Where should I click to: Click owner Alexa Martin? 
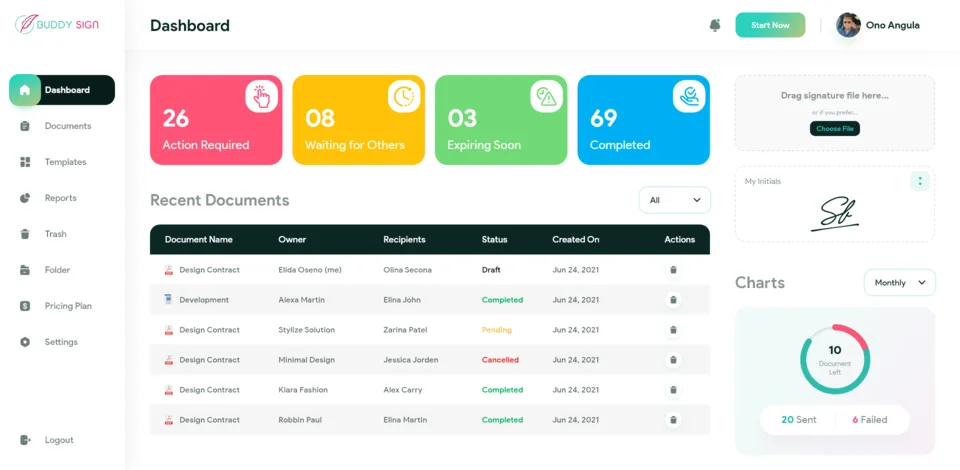point(301,300)
